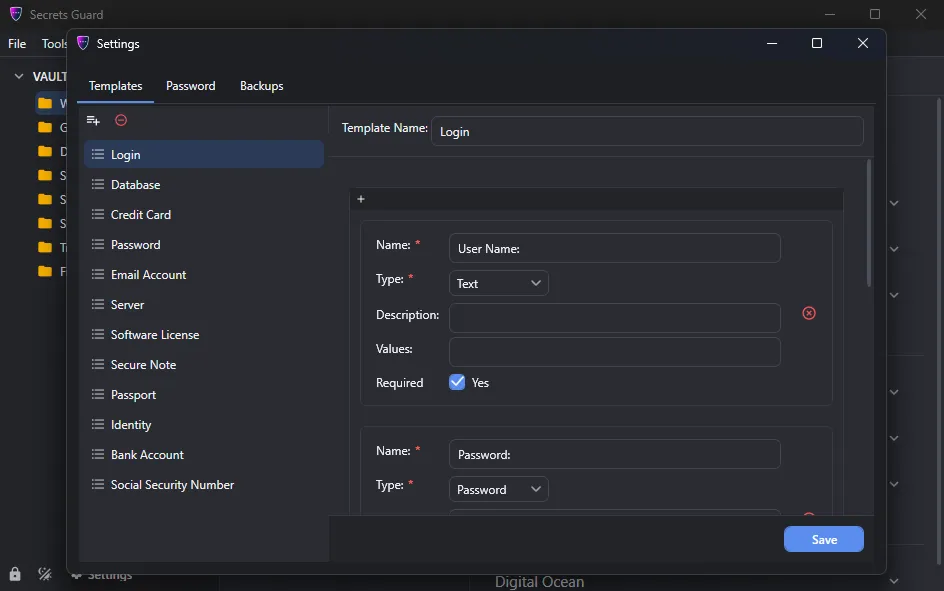
Task: Click list icon beside Bank Account template
Action: (x=98, y=454)
